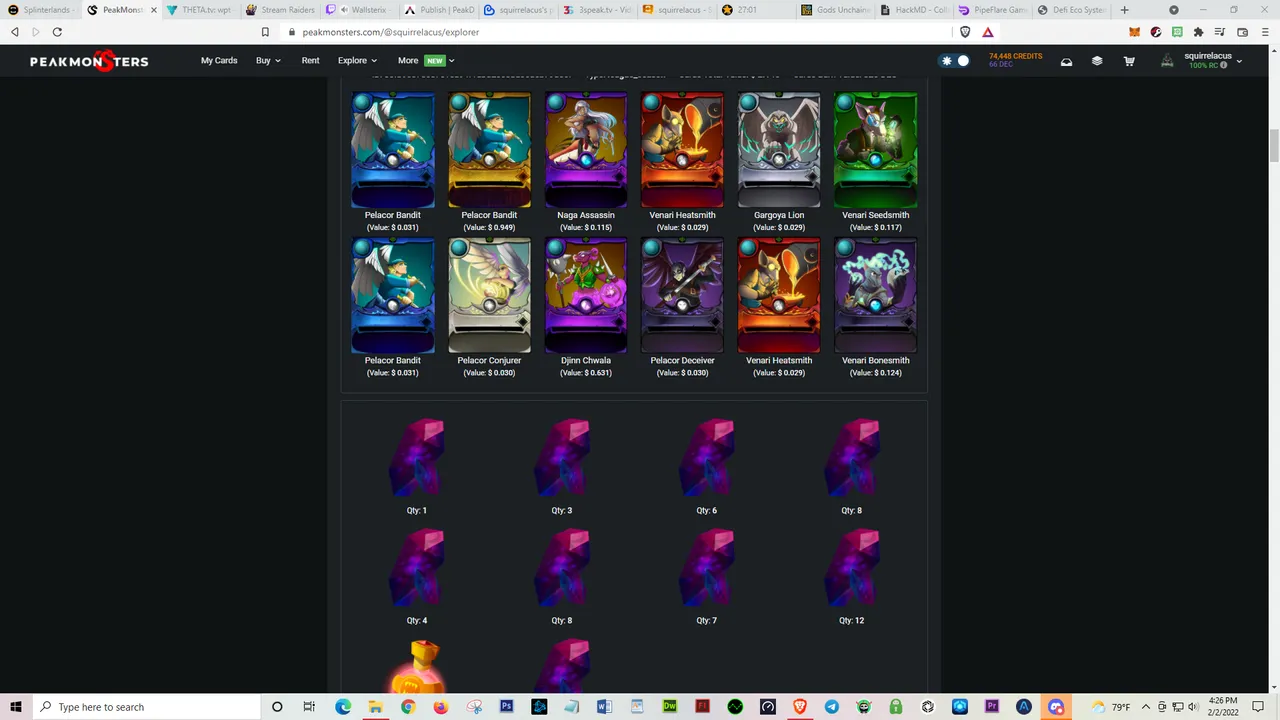Click the MetaMask fox extension icon
Image resolution: width=1280 pixels, height=720 pixels.
pyautogui.click(x=1134, y=32)
